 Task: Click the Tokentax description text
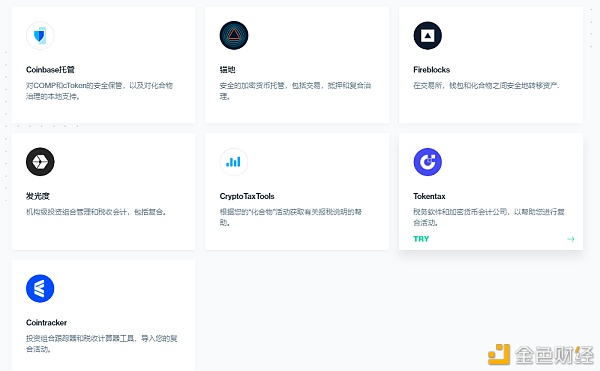coord(489,217)
